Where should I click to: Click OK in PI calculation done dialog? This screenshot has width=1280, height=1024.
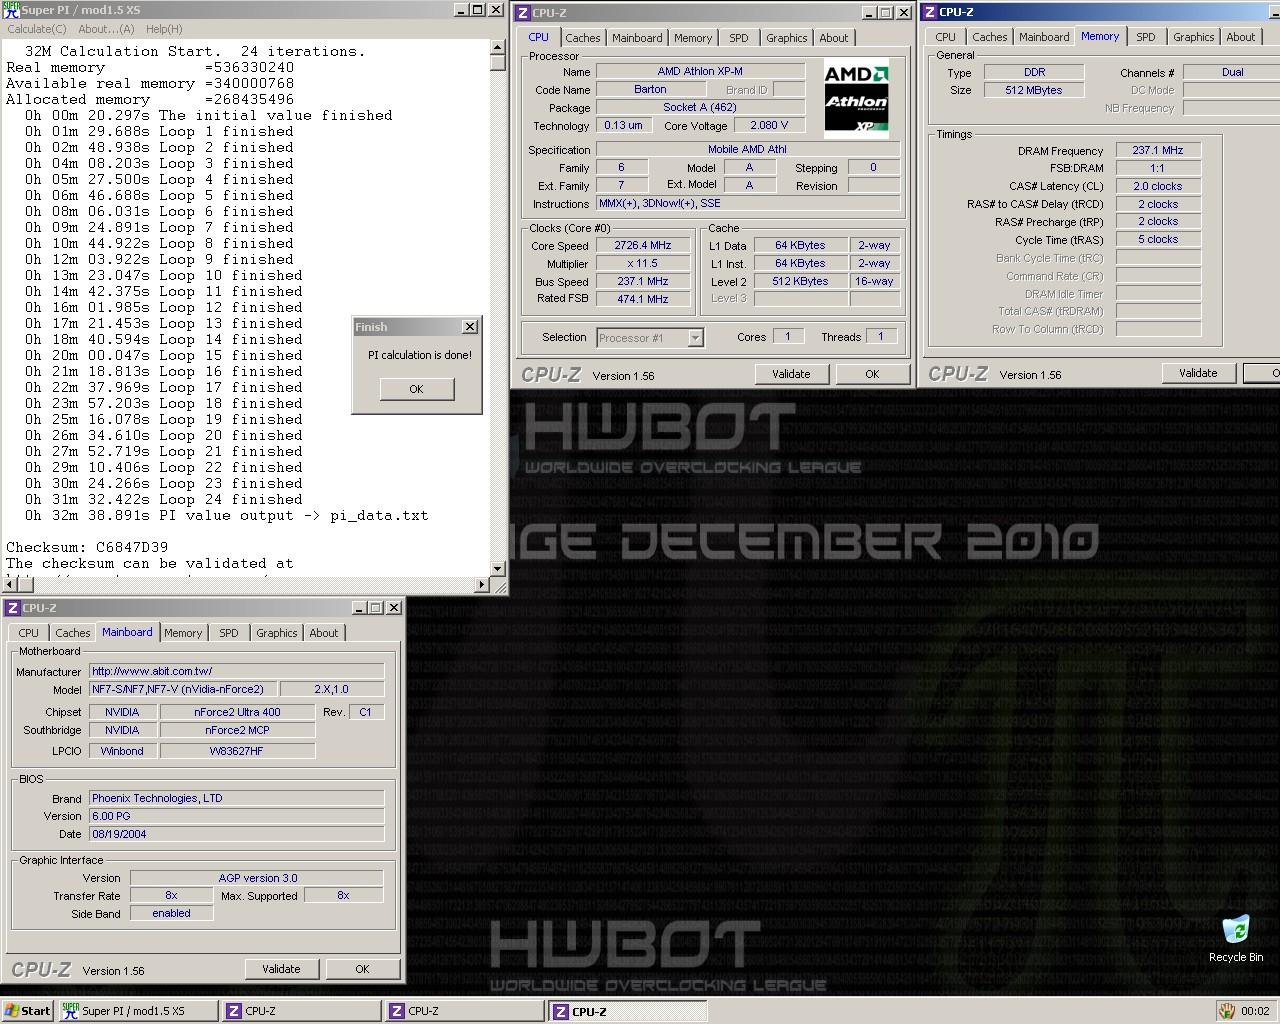[416, 389]
